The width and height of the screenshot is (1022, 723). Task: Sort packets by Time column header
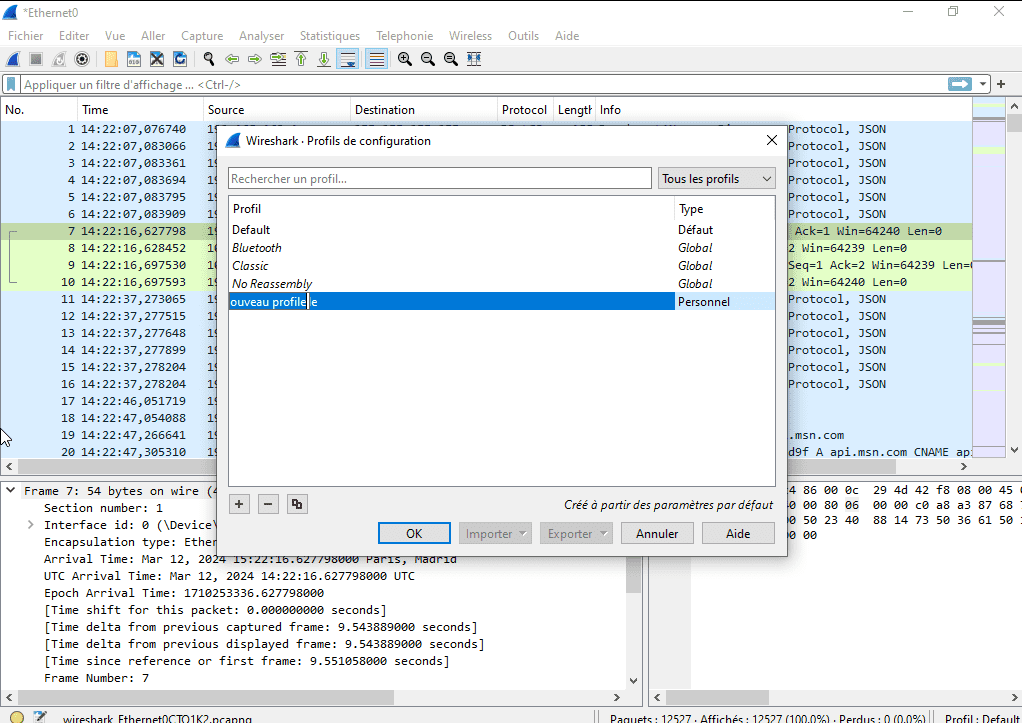tap(140, 110)
